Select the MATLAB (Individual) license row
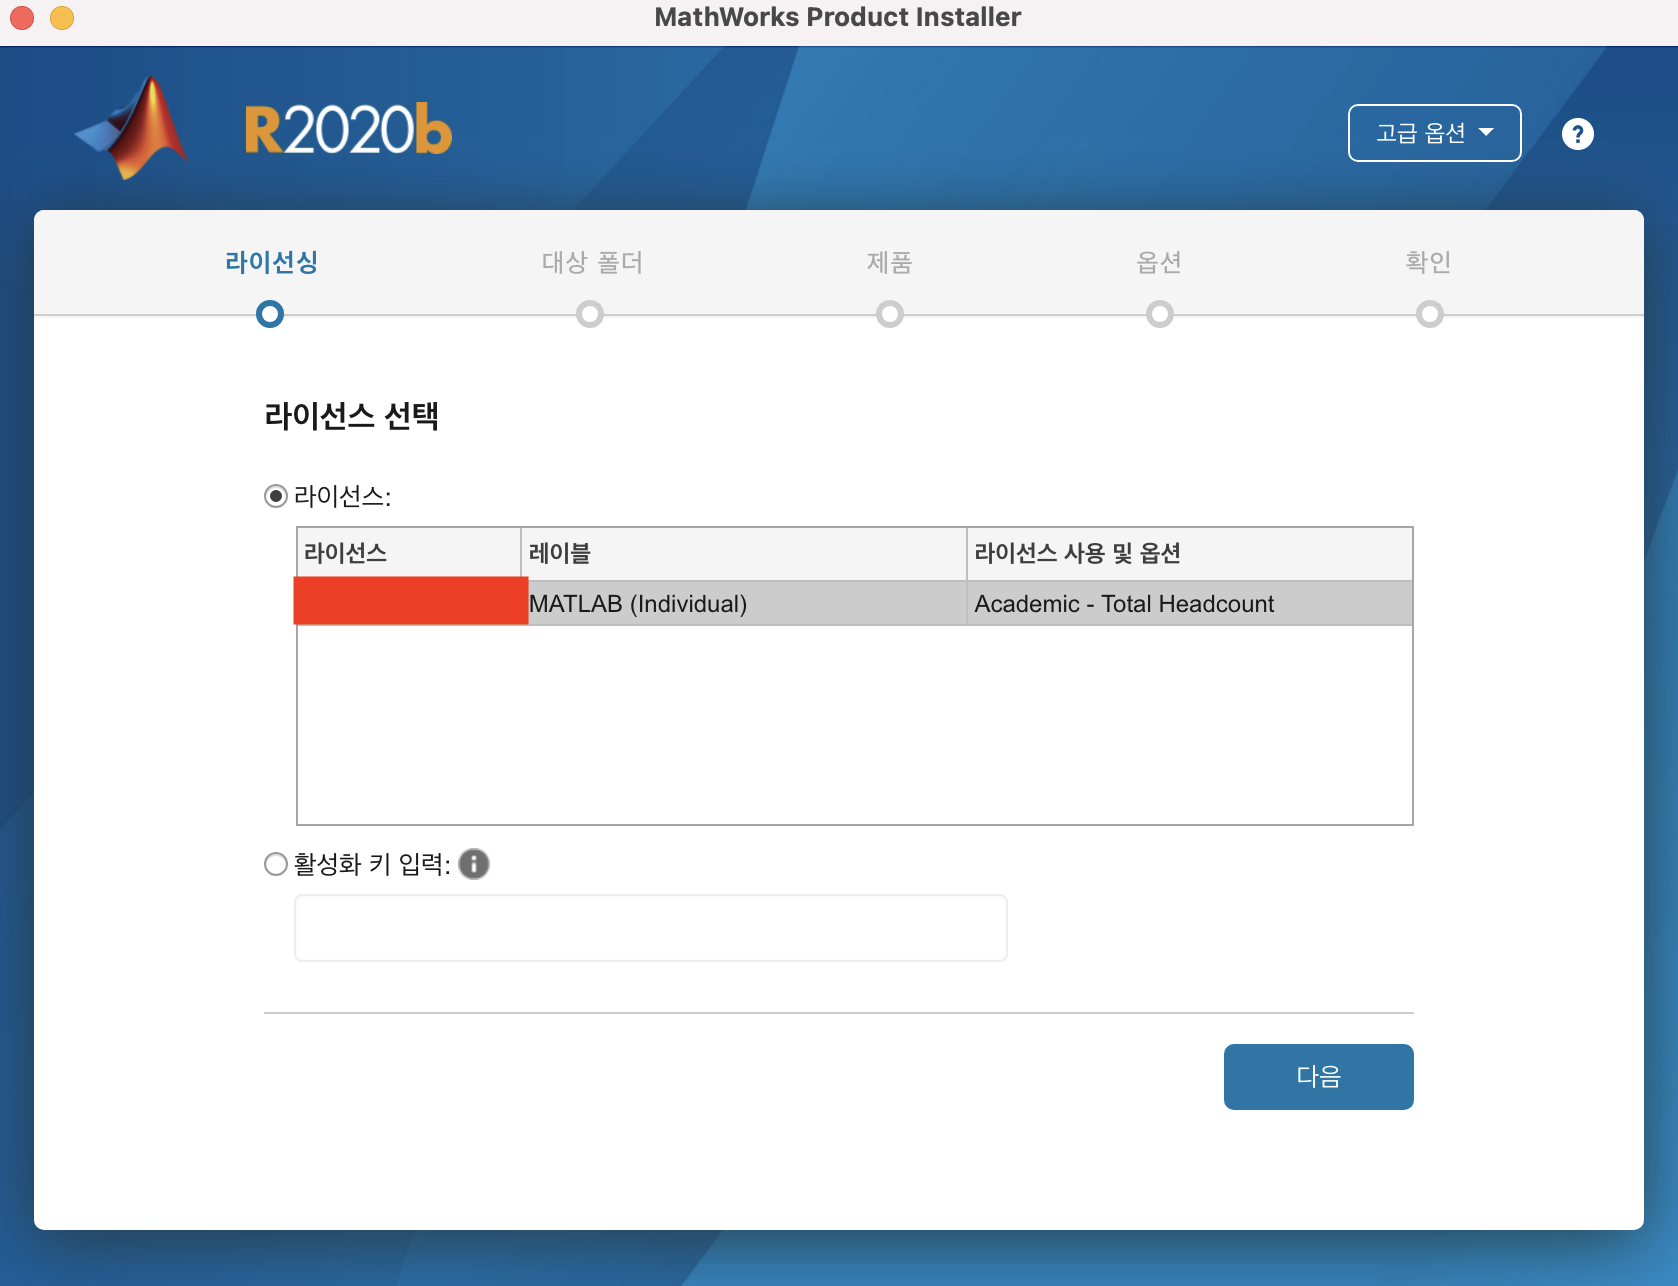Viewport: 1678px width, 1286px height. 854,603
